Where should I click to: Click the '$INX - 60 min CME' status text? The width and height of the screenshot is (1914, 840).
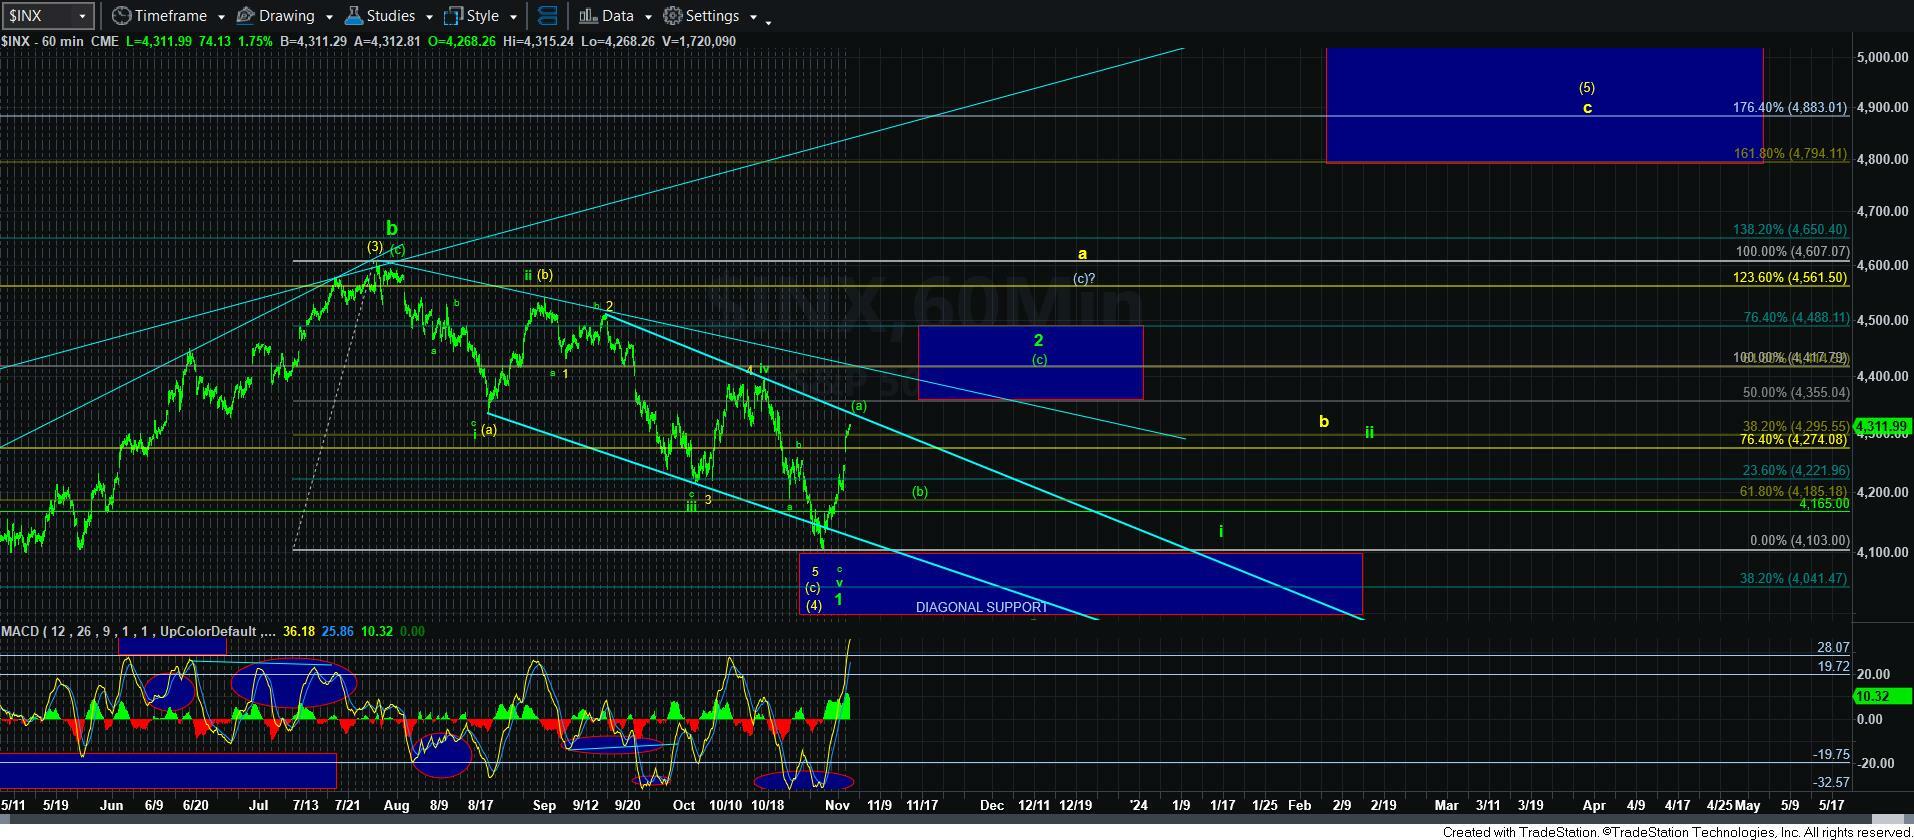59,41
